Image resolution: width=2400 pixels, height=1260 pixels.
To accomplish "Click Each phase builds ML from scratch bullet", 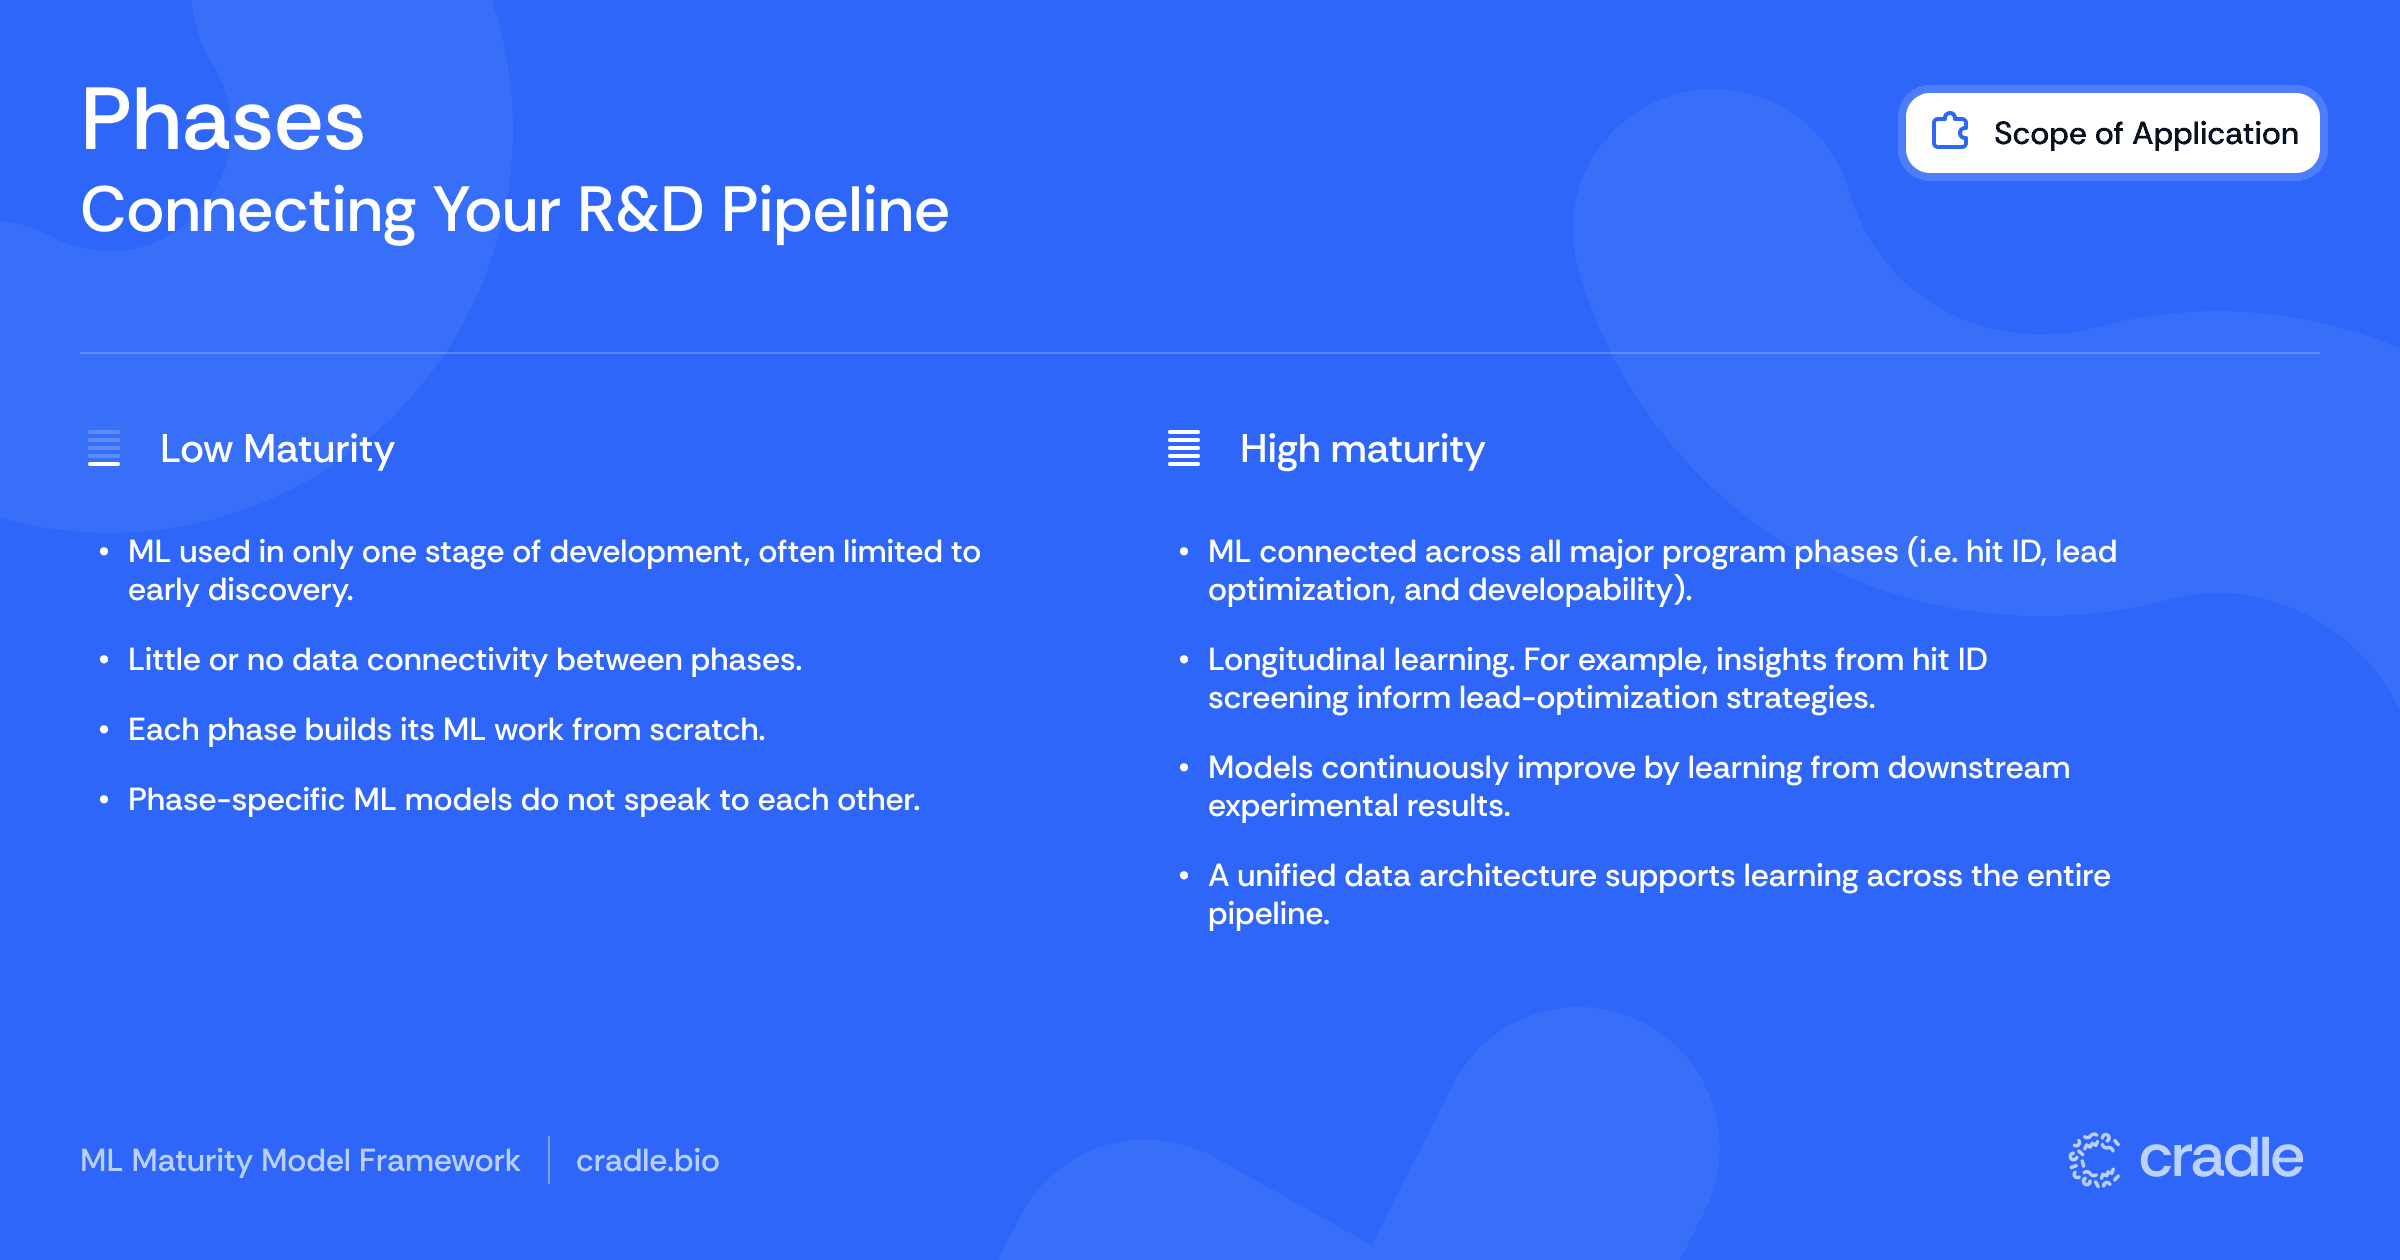I will pos(446,730).
